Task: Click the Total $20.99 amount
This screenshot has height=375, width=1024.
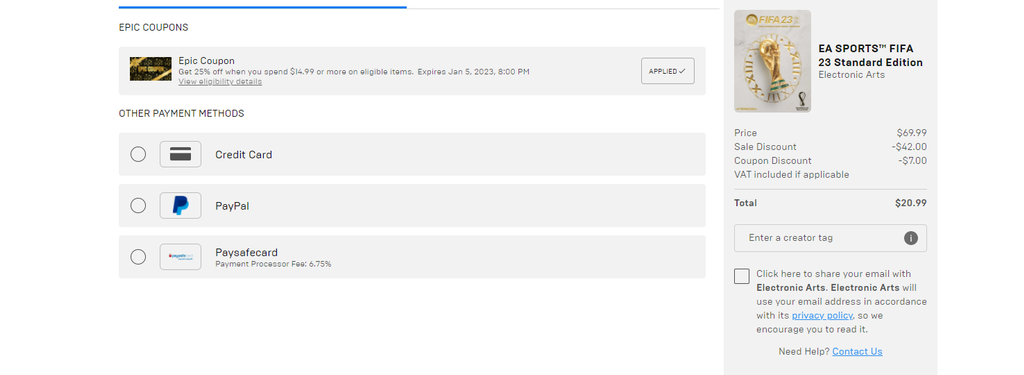Action: click(911, 203)
